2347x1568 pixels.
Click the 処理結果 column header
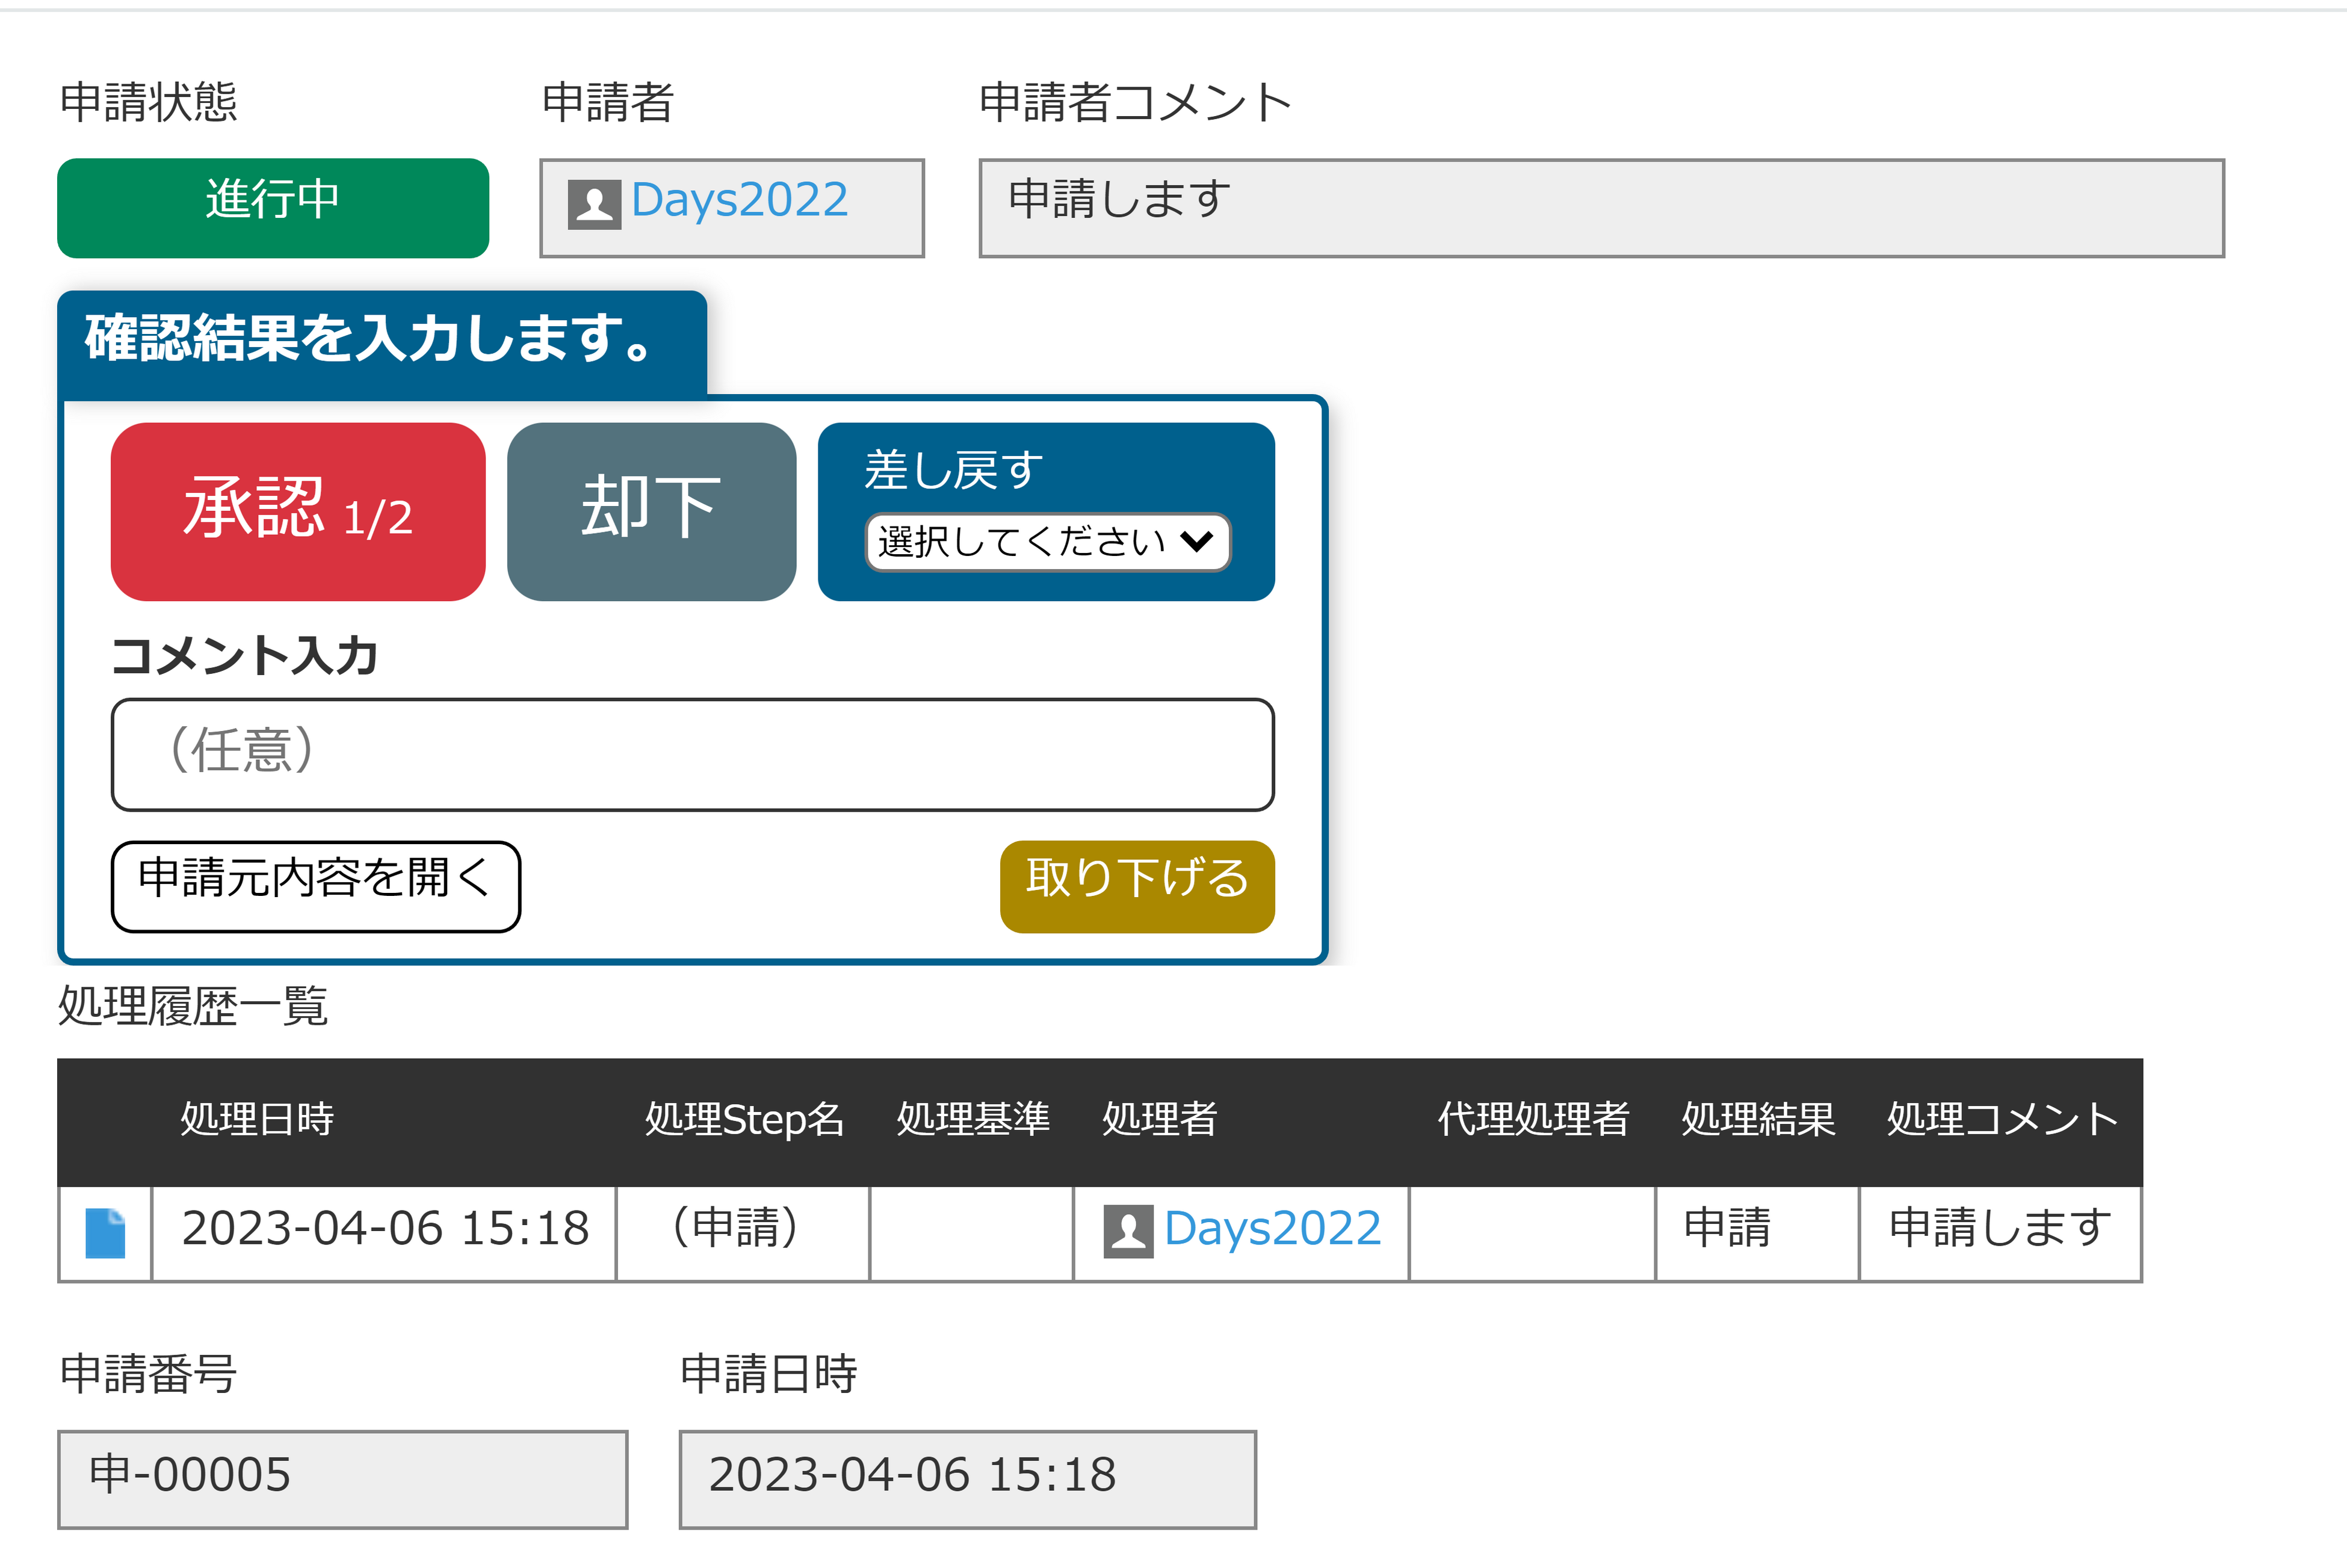[1757, 1119]
